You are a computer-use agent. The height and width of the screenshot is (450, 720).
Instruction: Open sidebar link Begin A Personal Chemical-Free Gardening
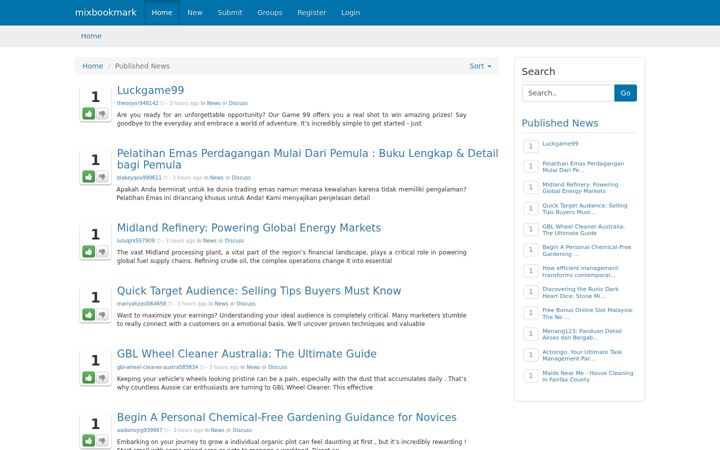tap(586, 250)
